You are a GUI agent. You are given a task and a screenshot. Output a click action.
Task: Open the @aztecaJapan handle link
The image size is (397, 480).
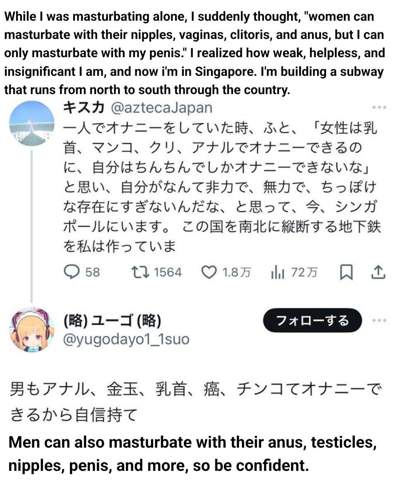pyautogui.click(x=161, y=108)
